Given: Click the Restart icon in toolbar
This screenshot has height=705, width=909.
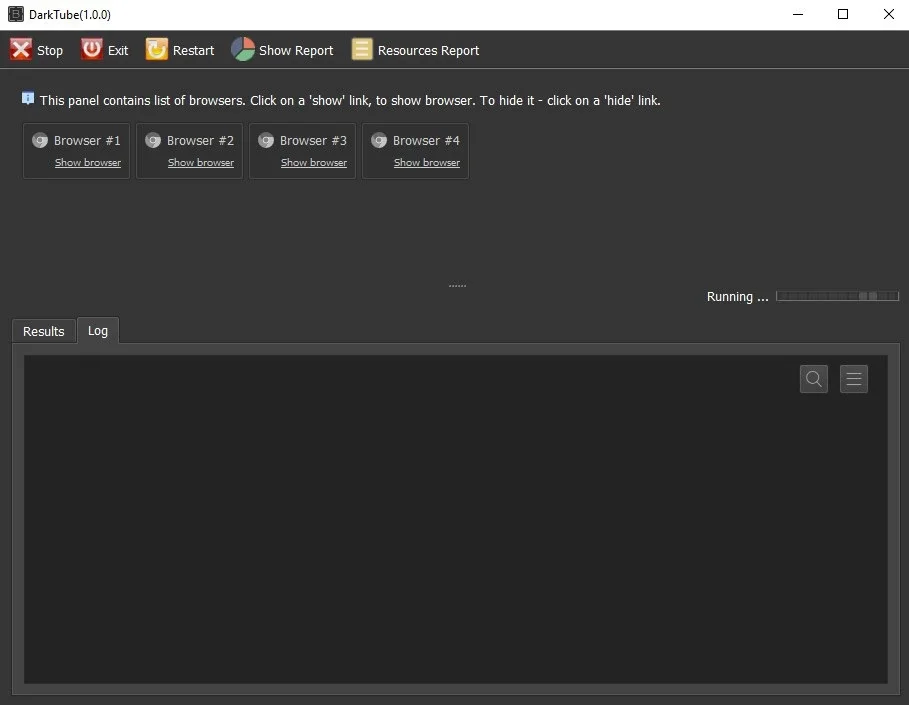Looking at the screenshot, I should point(157,49).
